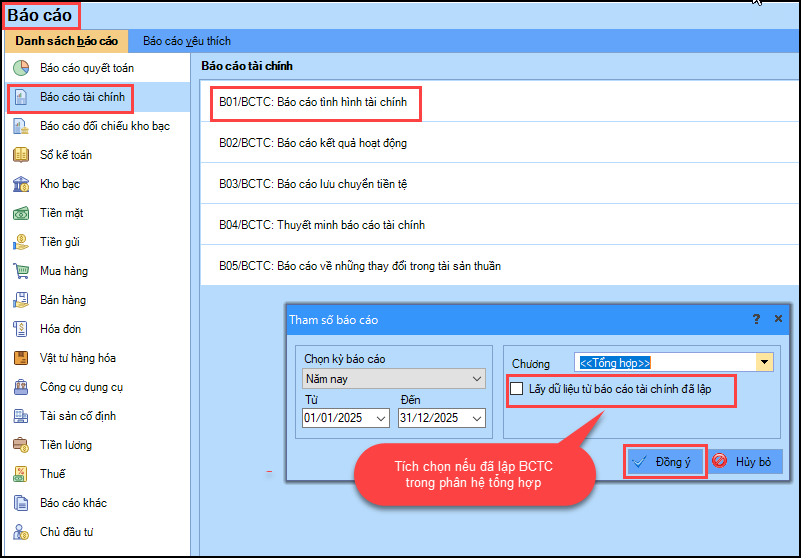Click the Hủy bỏ button
Screen dimensions: 801x558
click(x=742, y=462)
